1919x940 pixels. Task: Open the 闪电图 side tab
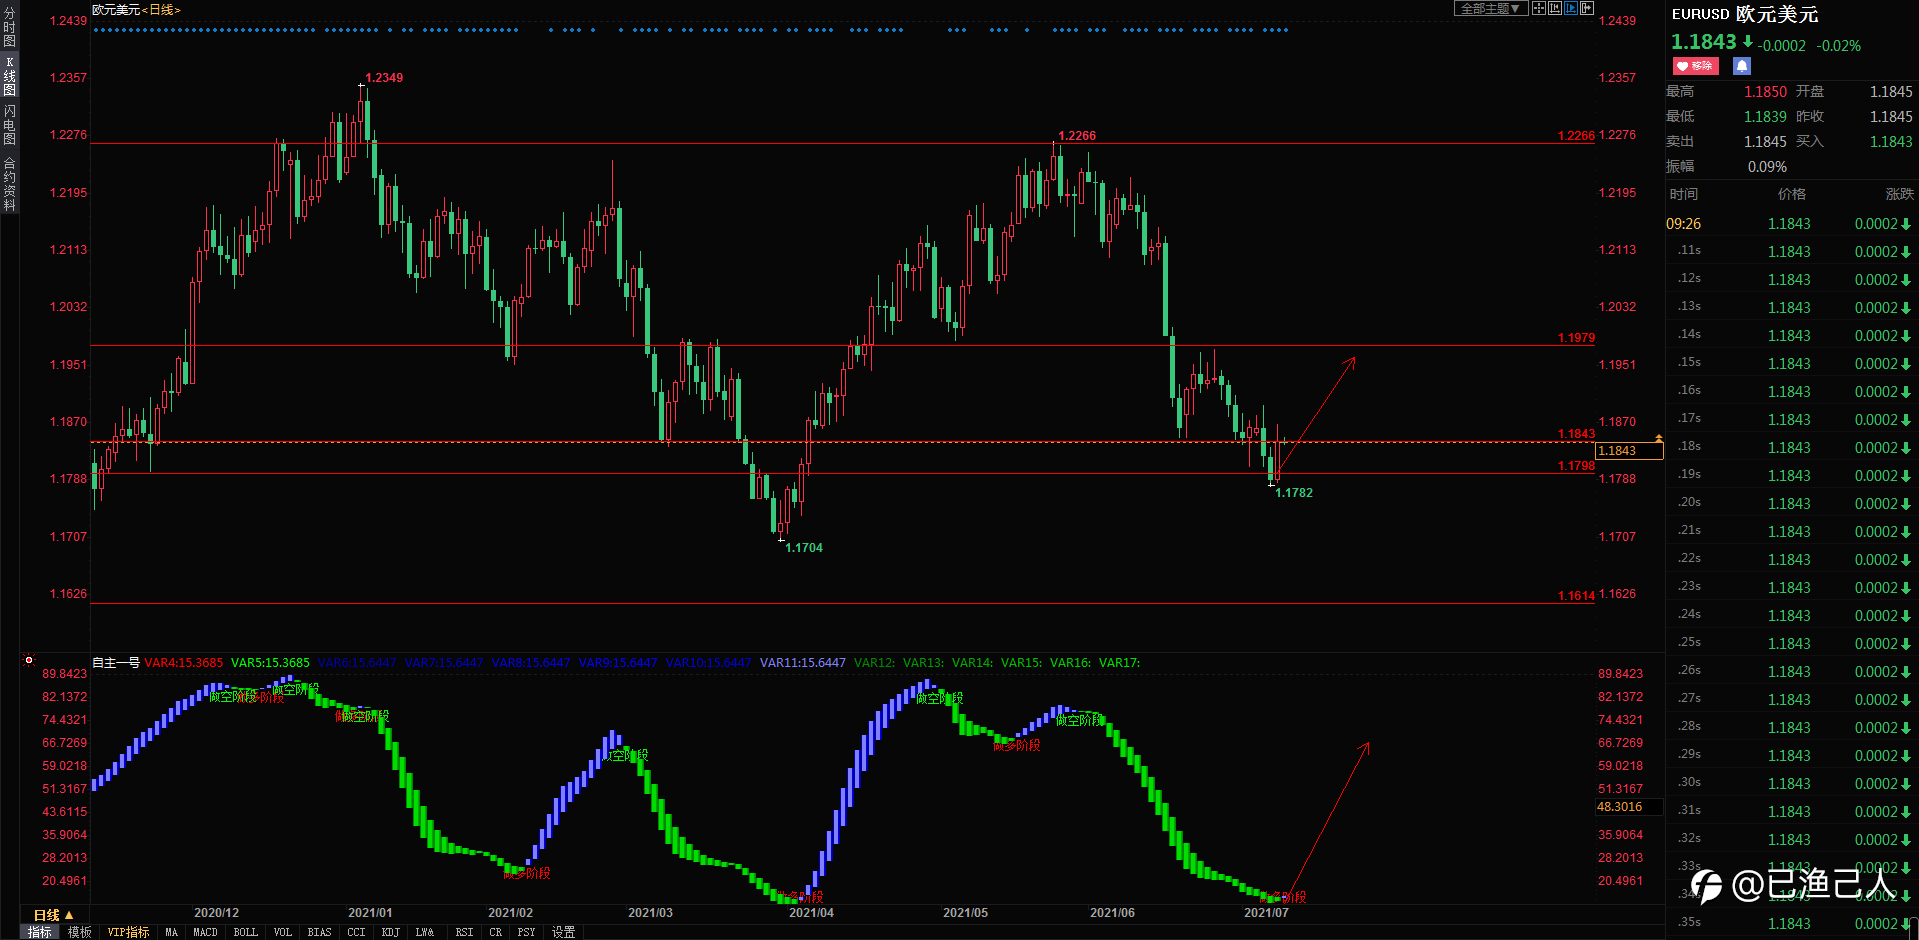[9, 125]
